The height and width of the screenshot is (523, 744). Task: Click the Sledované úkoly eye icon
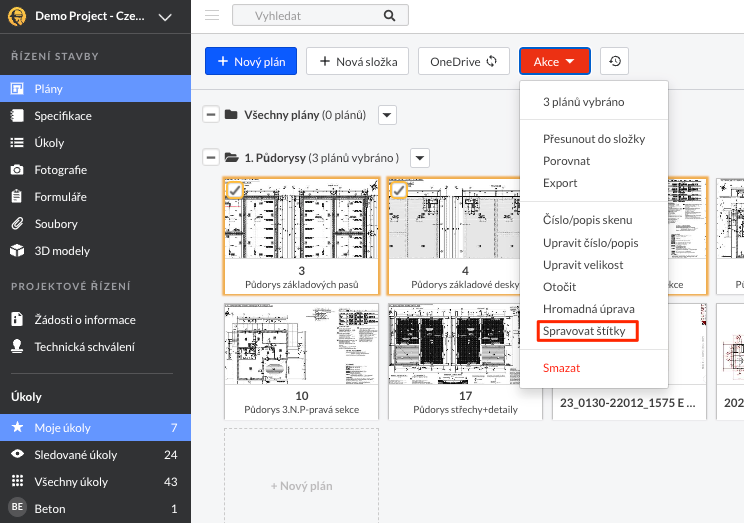17,454
